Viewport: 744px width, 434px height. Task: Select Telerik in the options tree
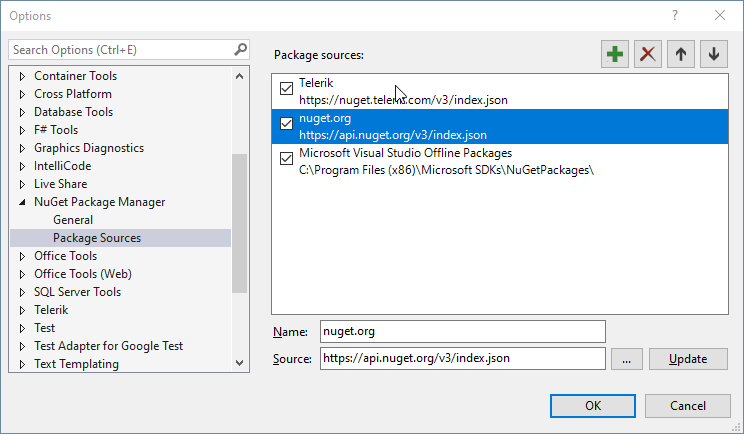[x=51, y=310]
